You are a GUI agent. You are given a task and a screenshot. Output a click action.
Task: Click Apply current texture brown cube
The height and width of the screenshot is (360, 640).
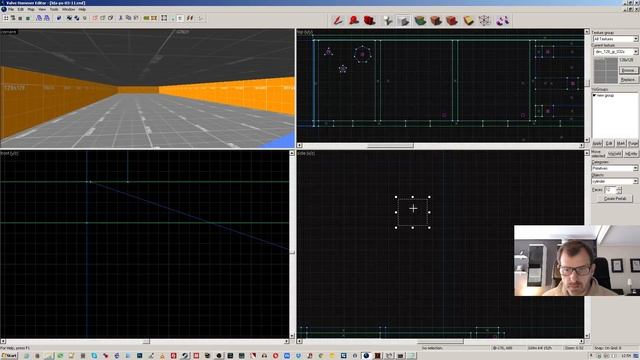(436, 20)
